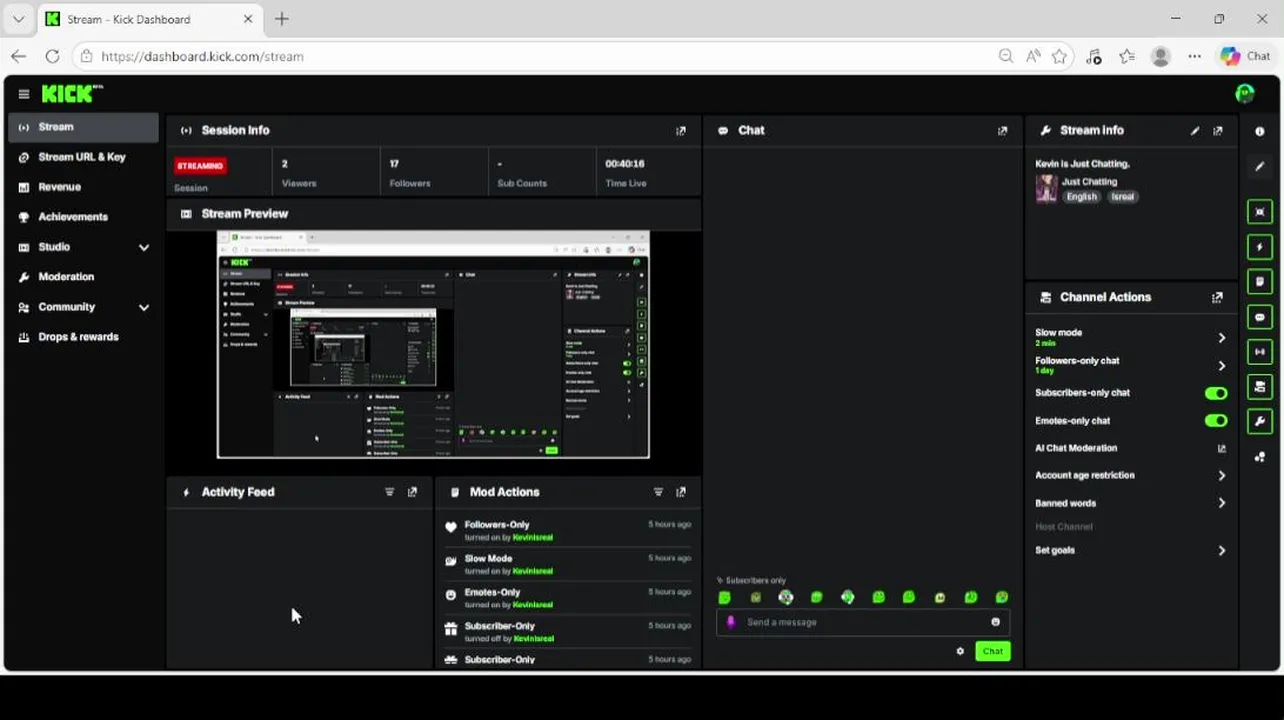This screenshot has height=720, width=1284.
Task: Pop out the Stream Info panel
Action: 1217,130
